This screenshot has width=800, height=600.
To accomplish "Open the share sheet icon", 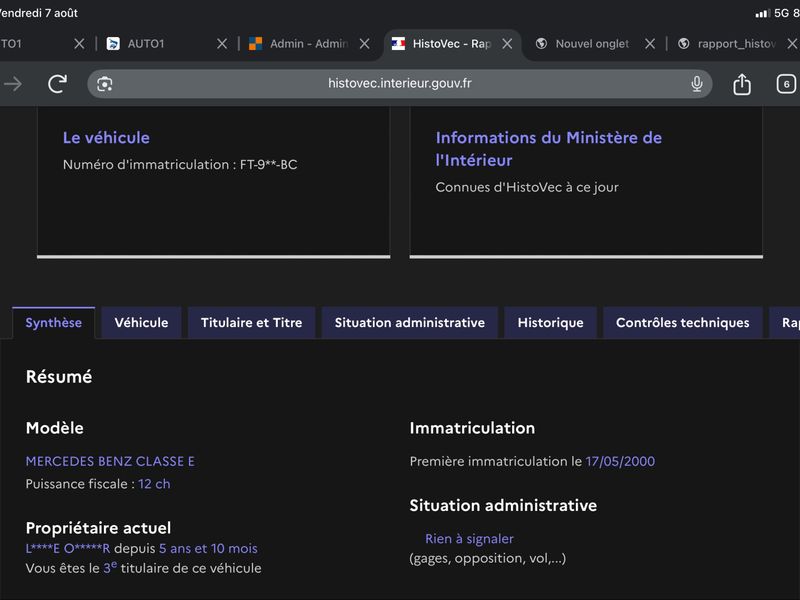I will pos(742,84).
